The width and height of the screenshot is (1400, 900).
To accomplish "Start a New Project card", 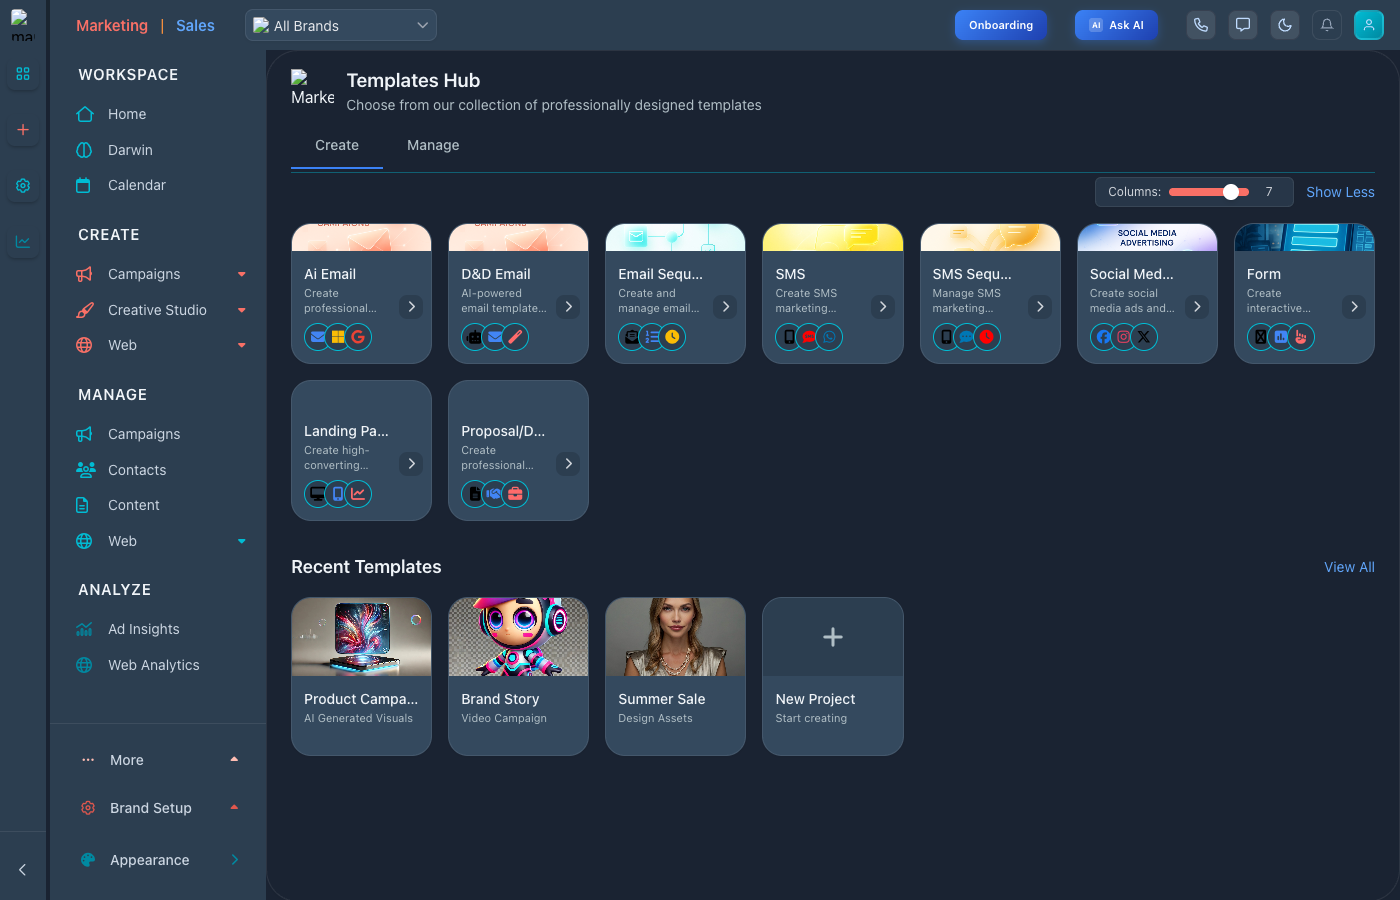I will pos(833,676).
